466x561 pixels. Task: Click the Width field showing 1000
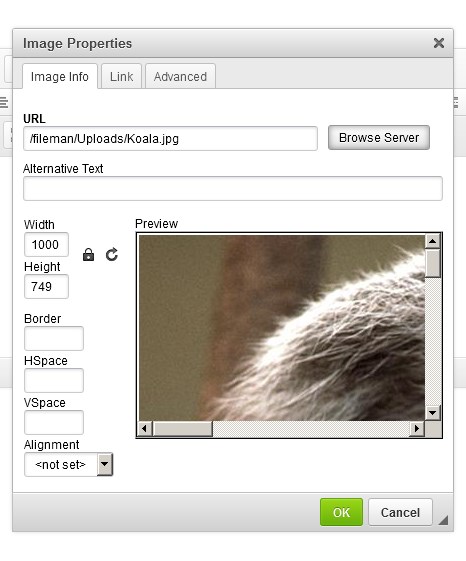pyautogui.click(x=46, y=244)
